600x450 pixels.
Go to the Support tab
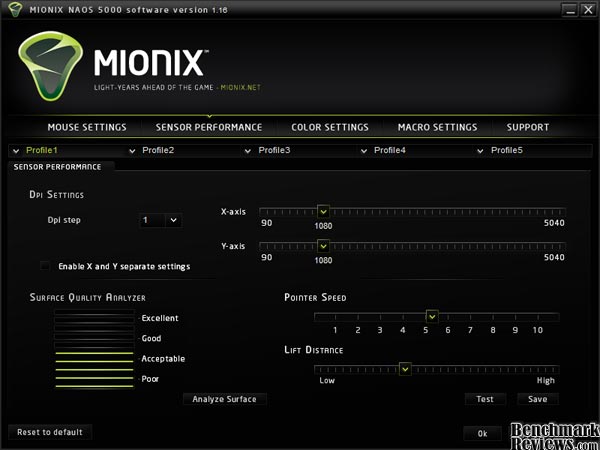528,127
